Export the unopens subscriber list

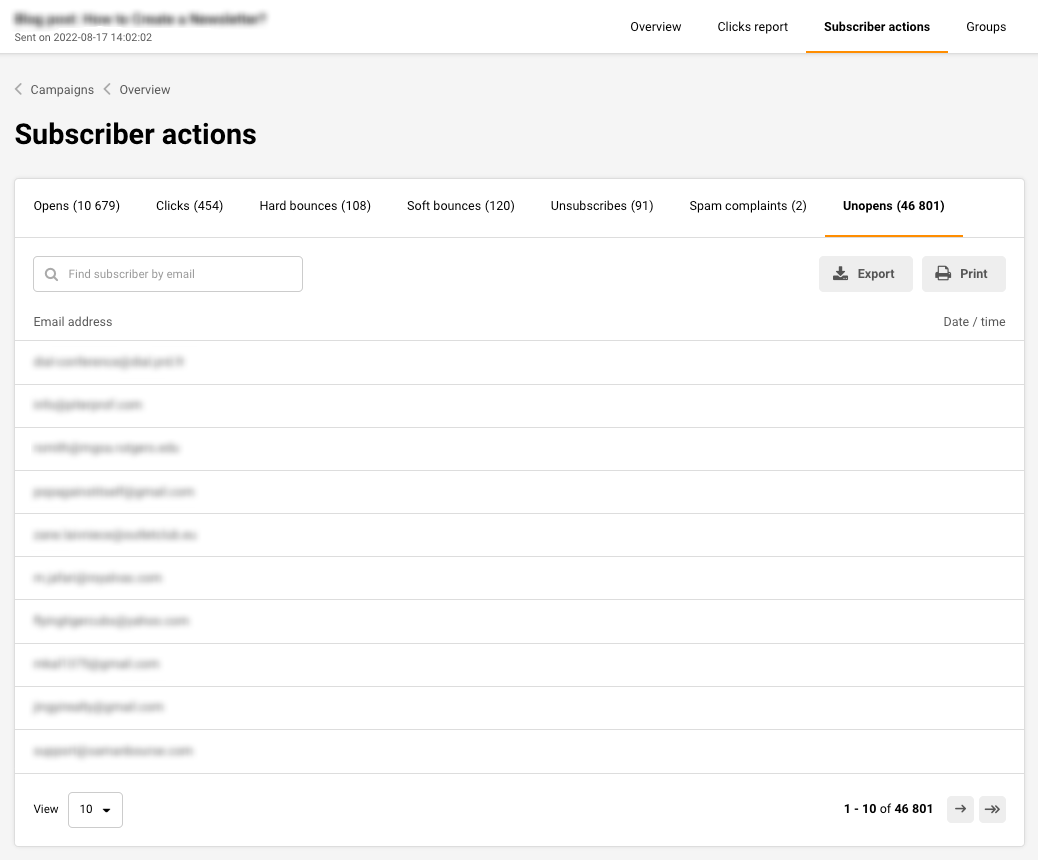pos(865,274)
